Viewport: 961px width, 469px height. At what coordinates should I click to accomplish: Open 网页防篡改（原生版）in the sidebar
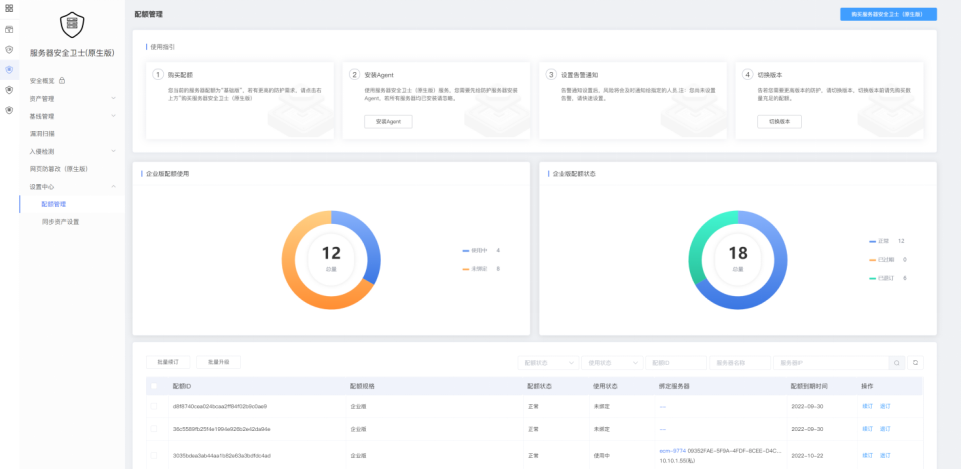(59, 169)
